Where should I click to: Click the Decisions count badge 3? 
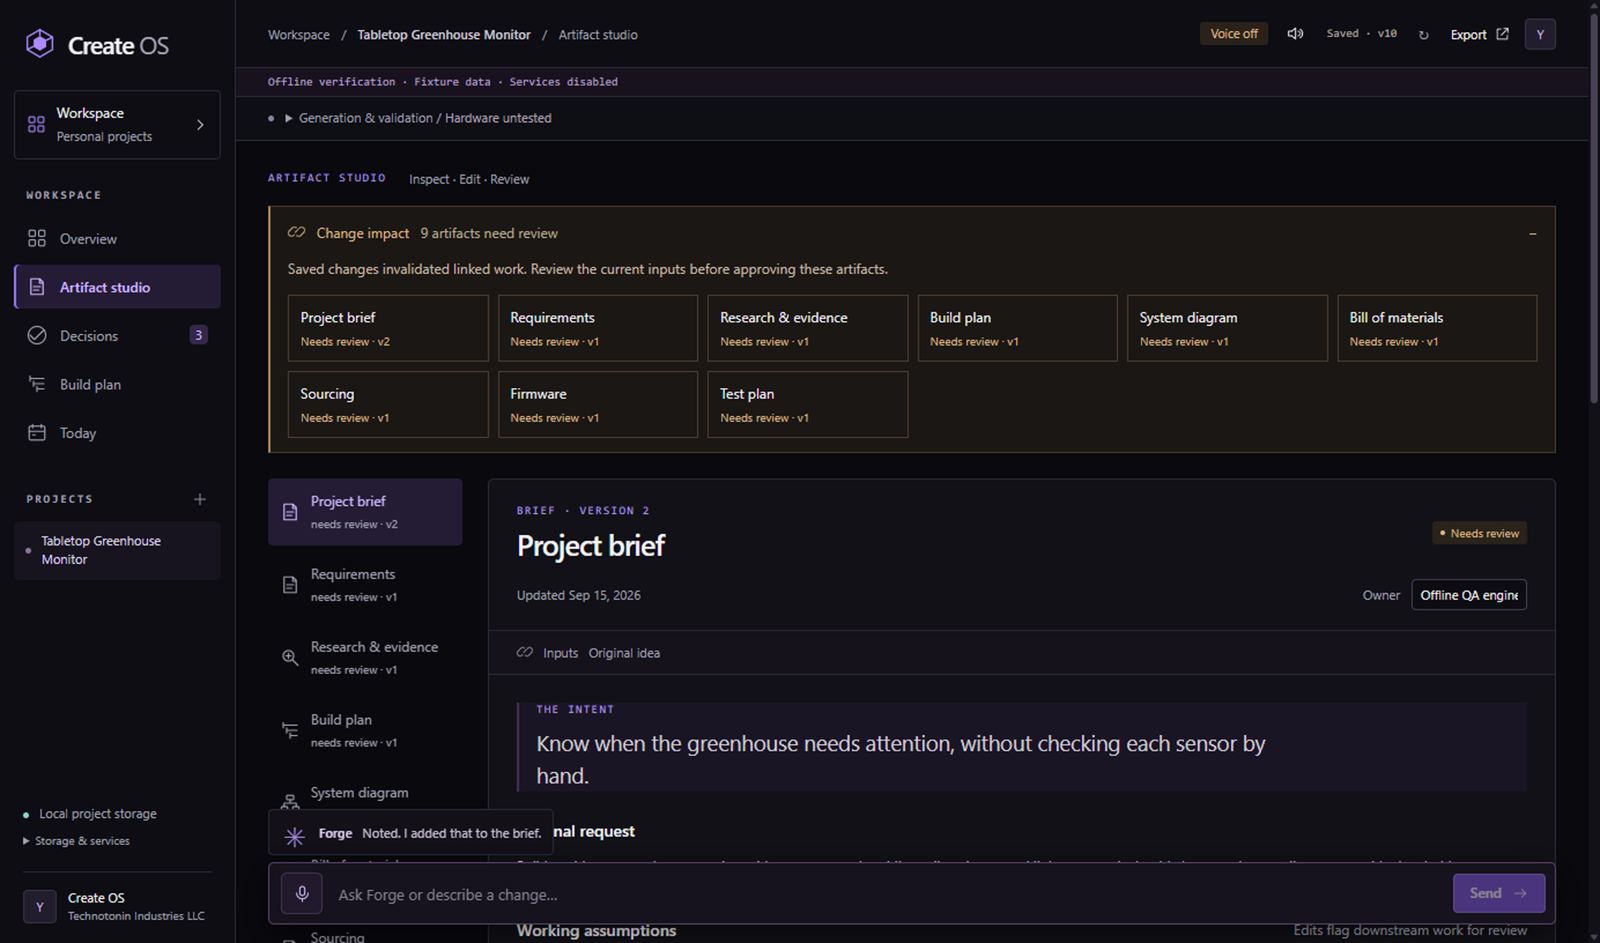point(198,335)
